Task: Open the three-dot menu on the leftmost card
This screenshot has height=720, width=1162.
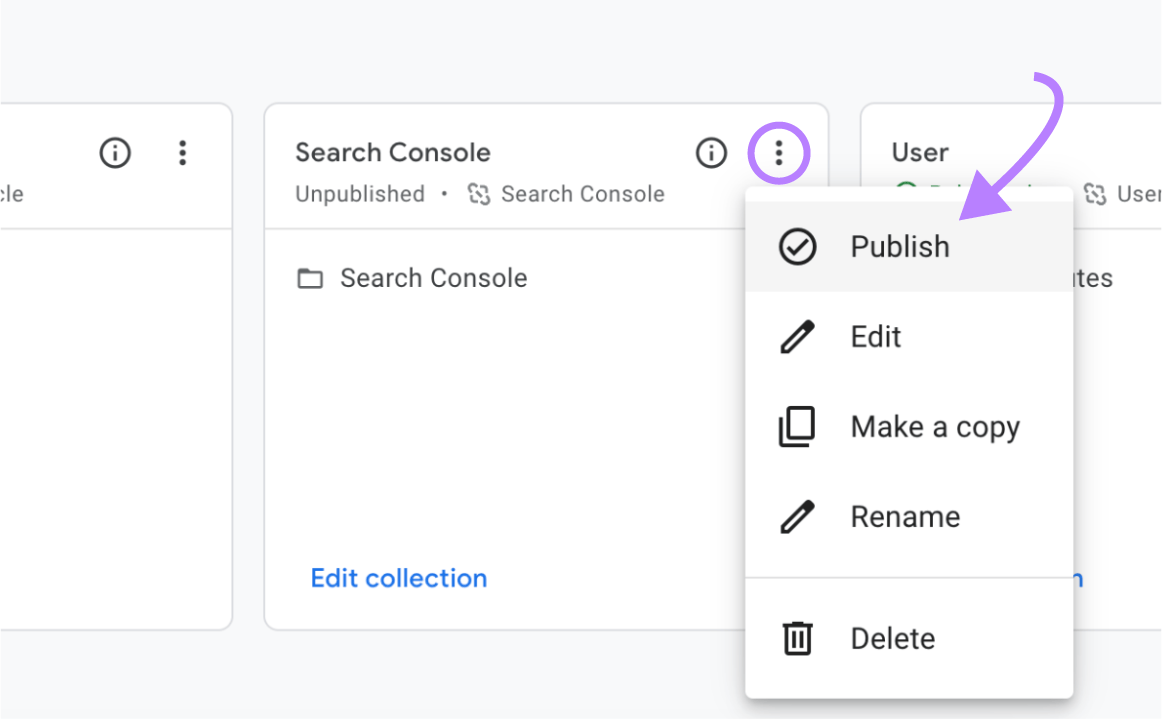Action: pos(183,153)
